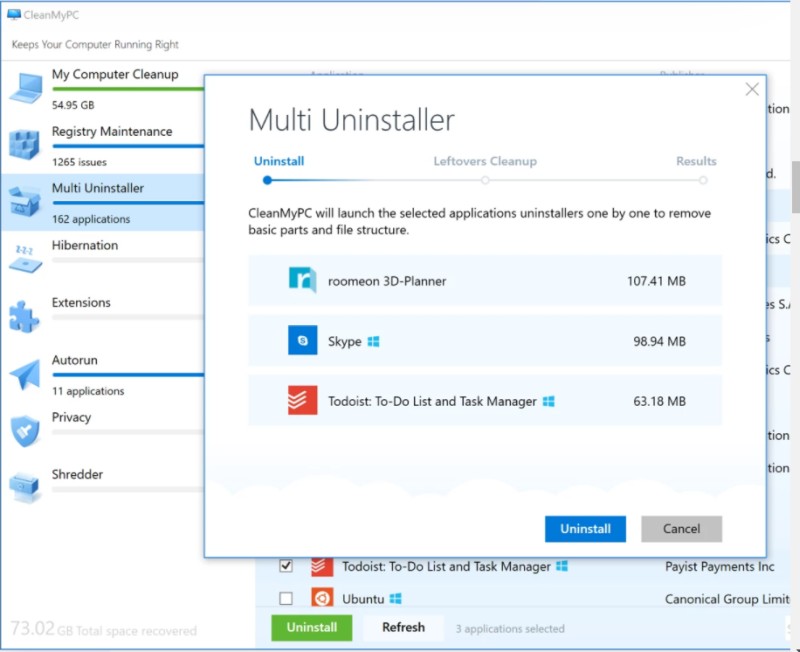
Task: Click the blue Uninstall button in dialog
Action: point(585,529)
